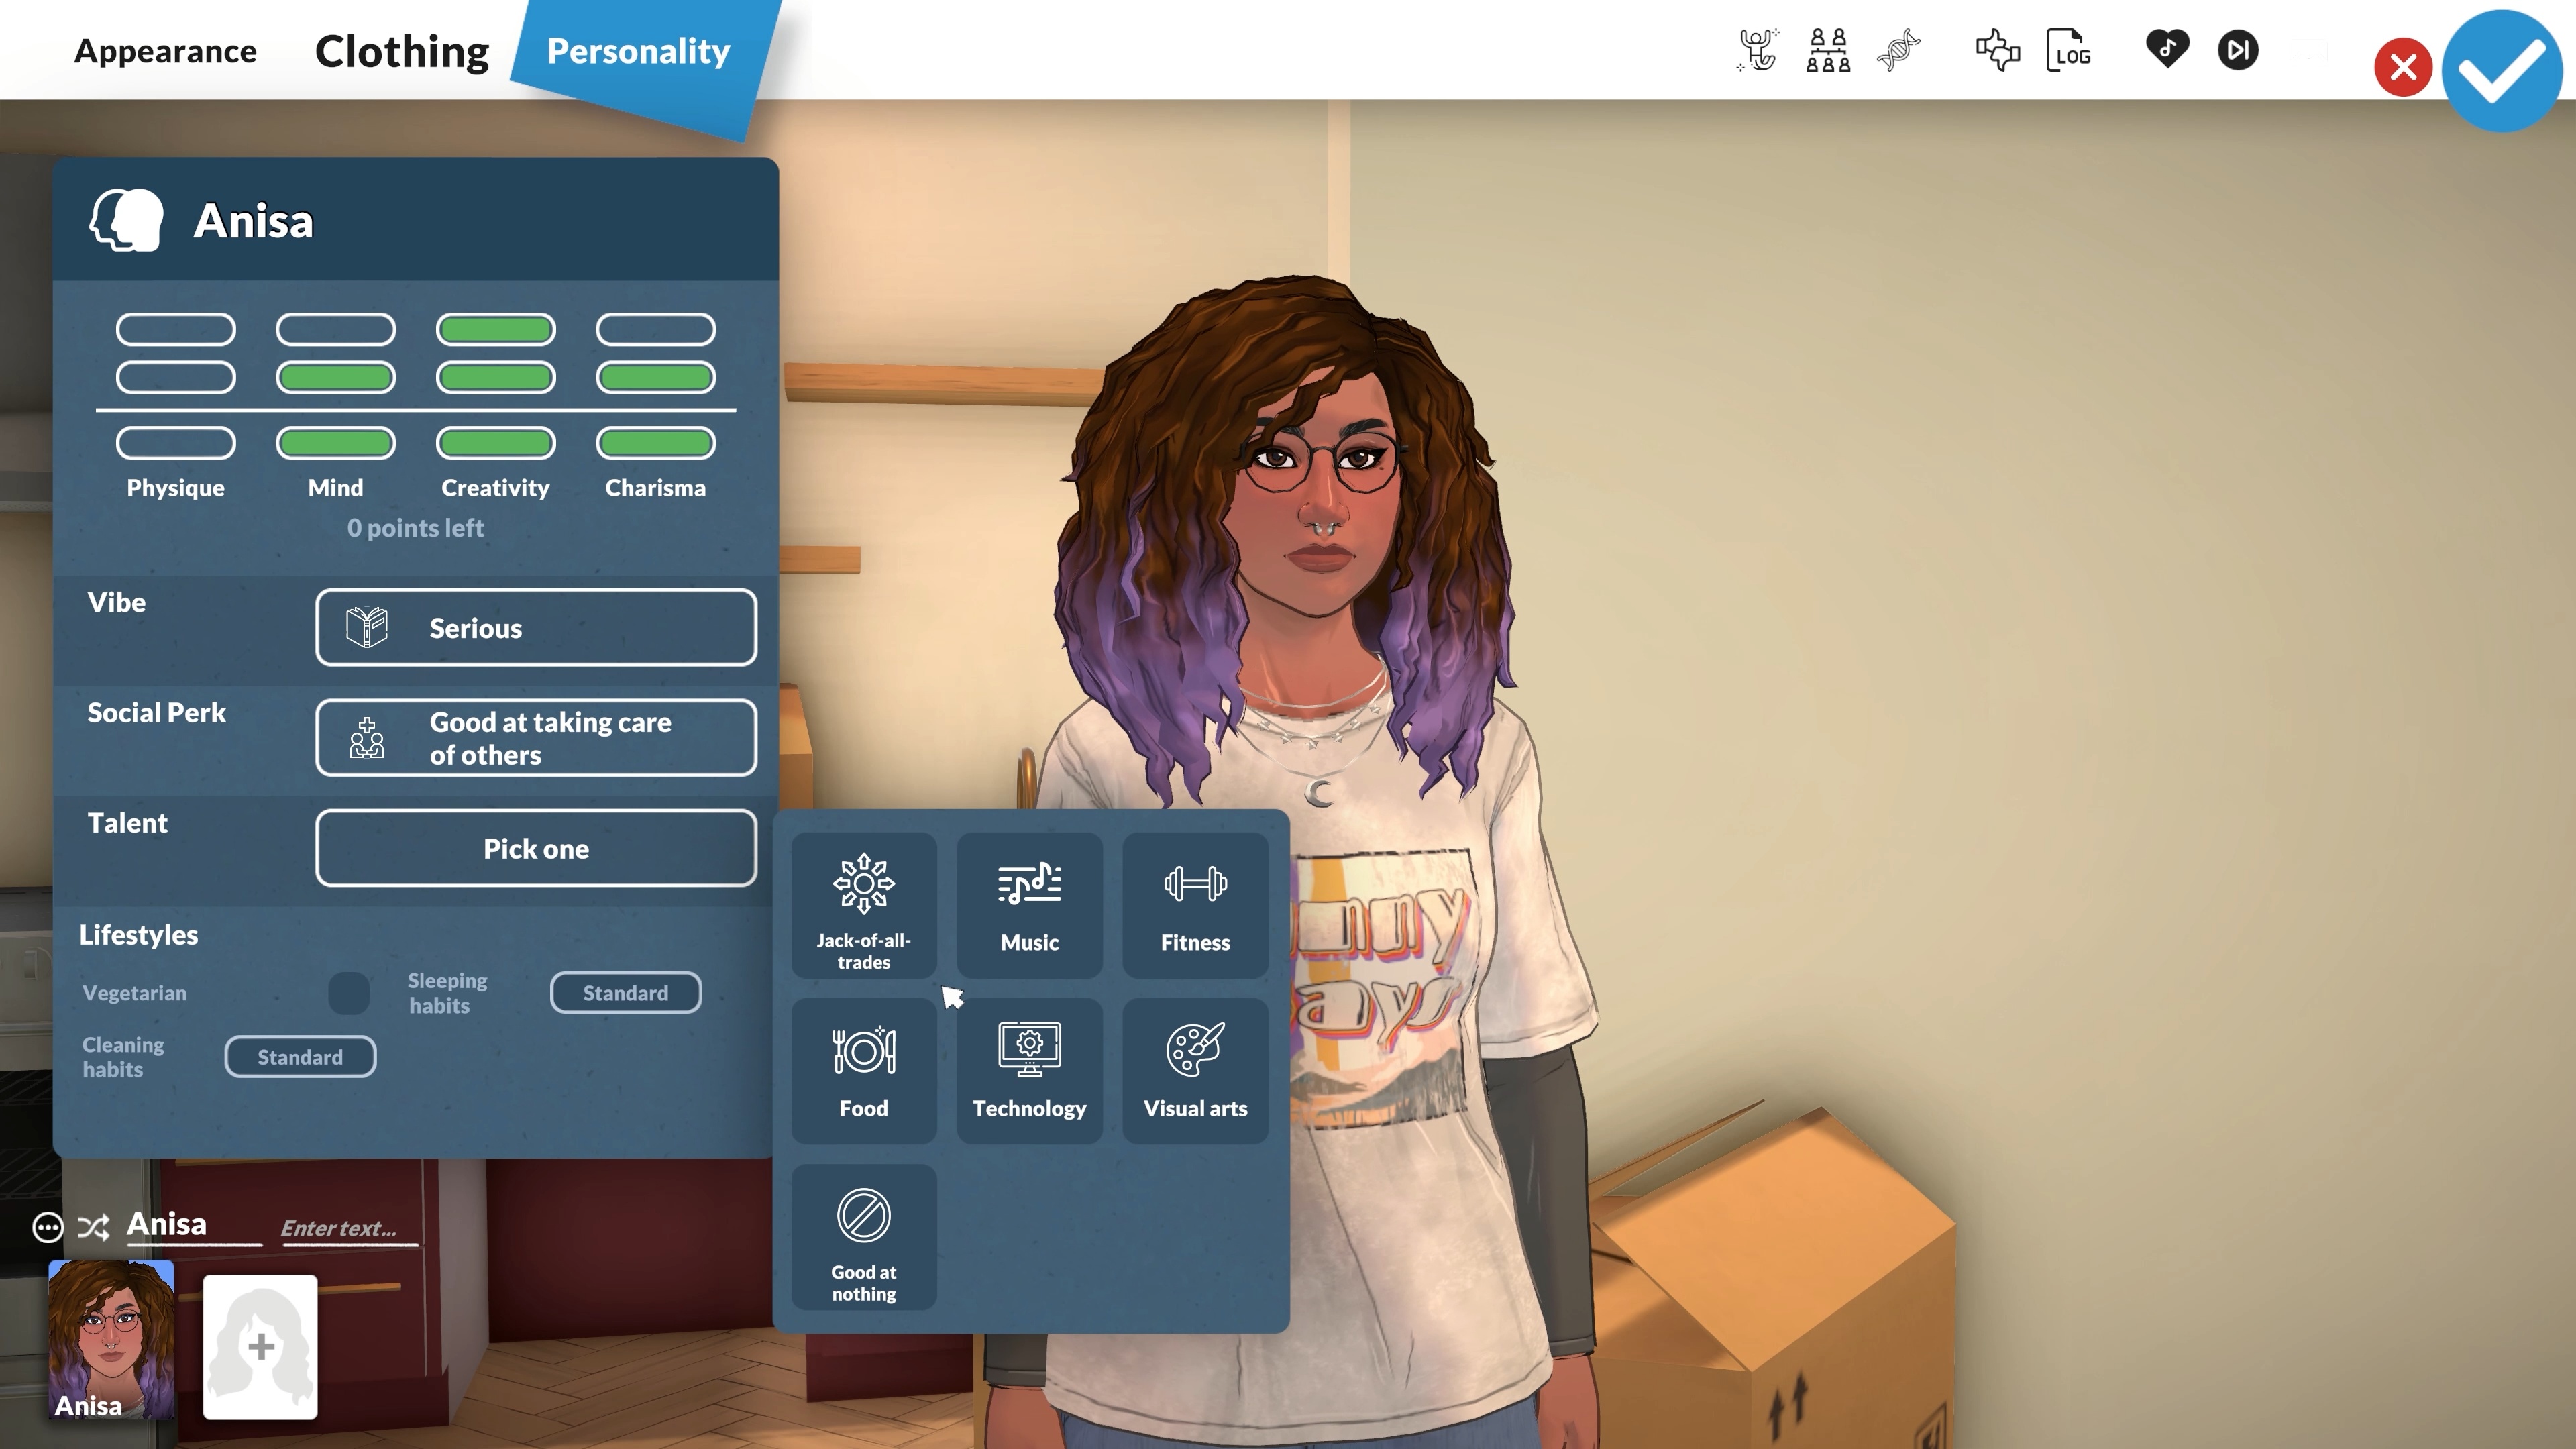The image size is (2576, 1449).
Task: Expand Talent picker dropdown
Action: 536,846
